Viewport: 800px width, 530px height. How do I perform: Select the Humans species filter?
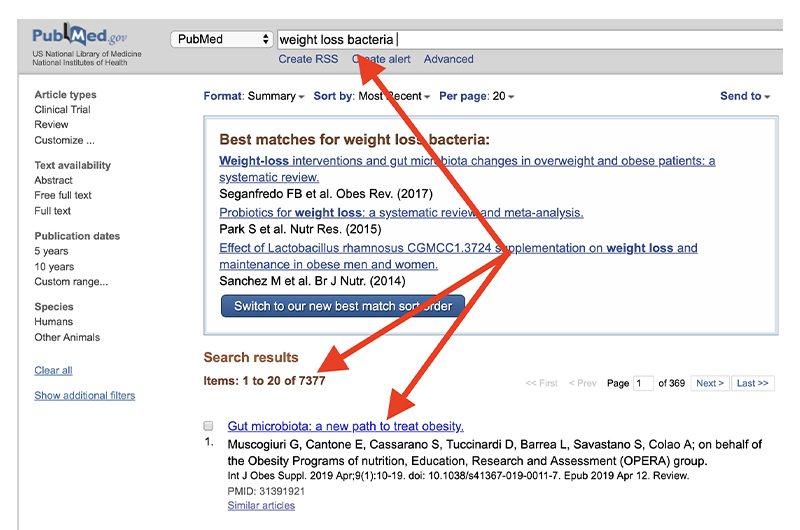pos(53,322)
